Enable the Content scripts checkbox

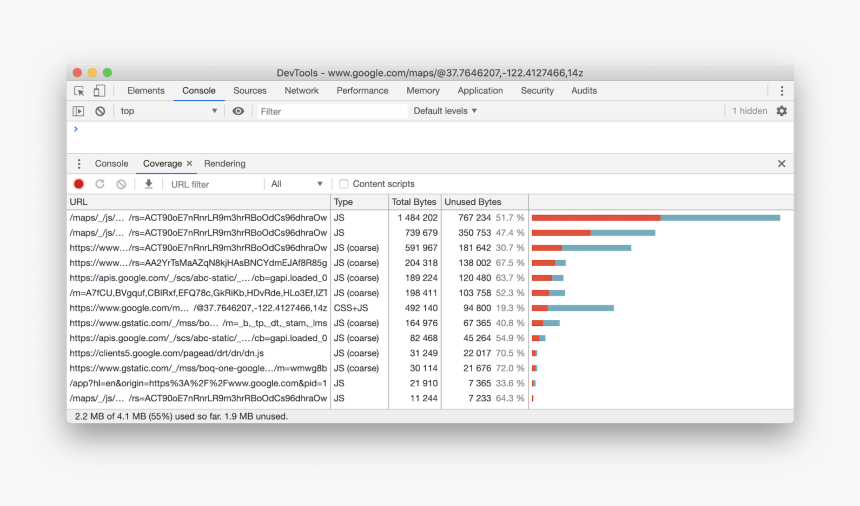pos(344,184)
